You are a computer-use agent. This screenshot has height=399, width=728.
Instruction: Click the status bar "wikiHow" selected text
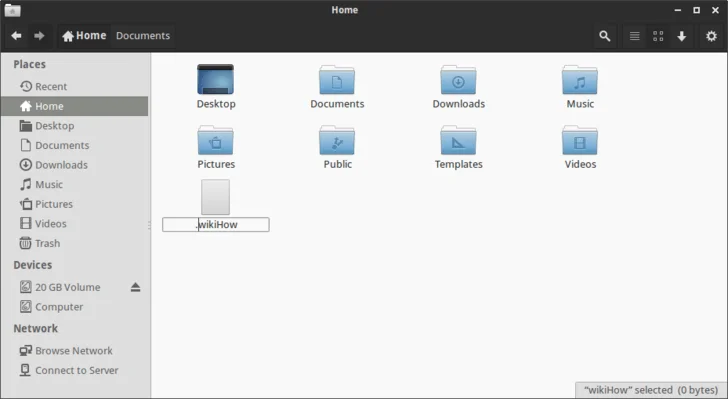pyautogui.click(x=651, y=390)
